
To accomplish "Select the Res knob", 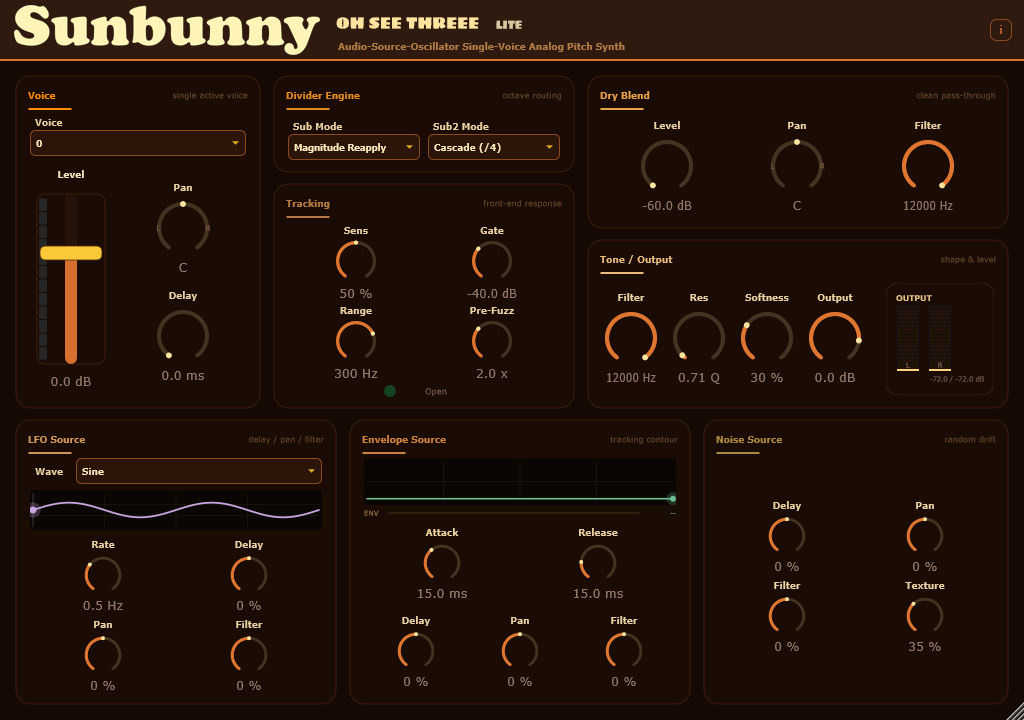I will [x=699, y=338].
